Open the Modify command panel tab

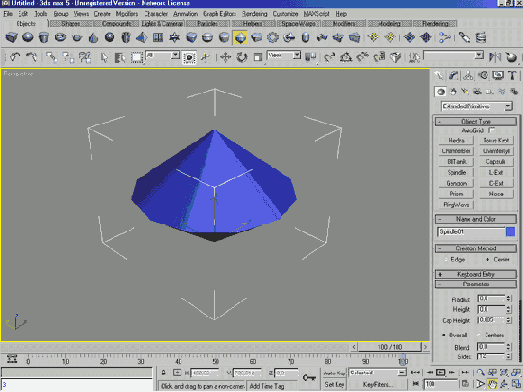[x=454, y=76]
